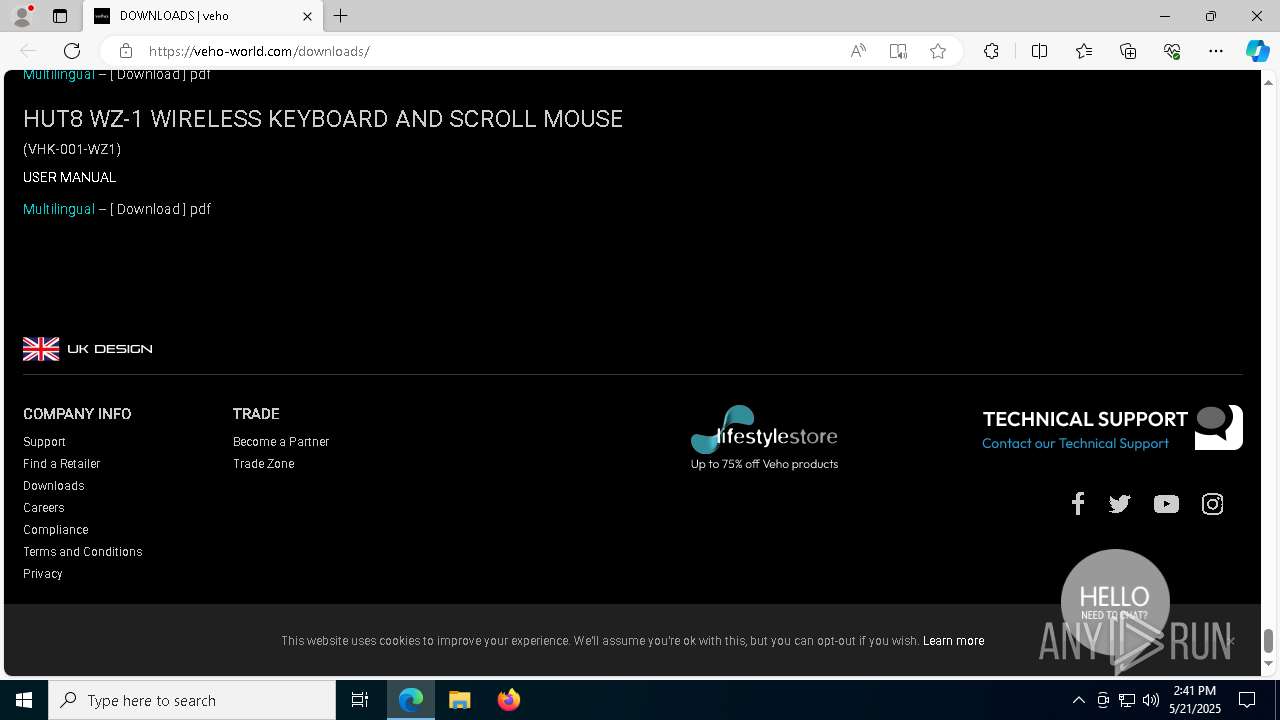Open Task View on taskbar
This screenshot has height=720, width=1280.
coord(360,700)
